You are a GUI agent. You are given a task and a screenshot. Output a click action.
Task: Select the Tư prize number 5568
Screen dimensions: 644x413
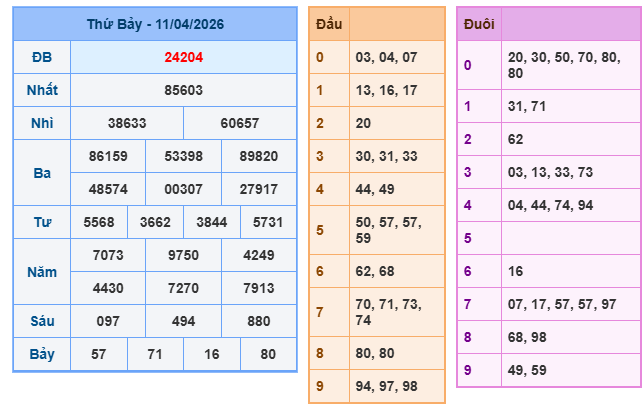[99, 222]
